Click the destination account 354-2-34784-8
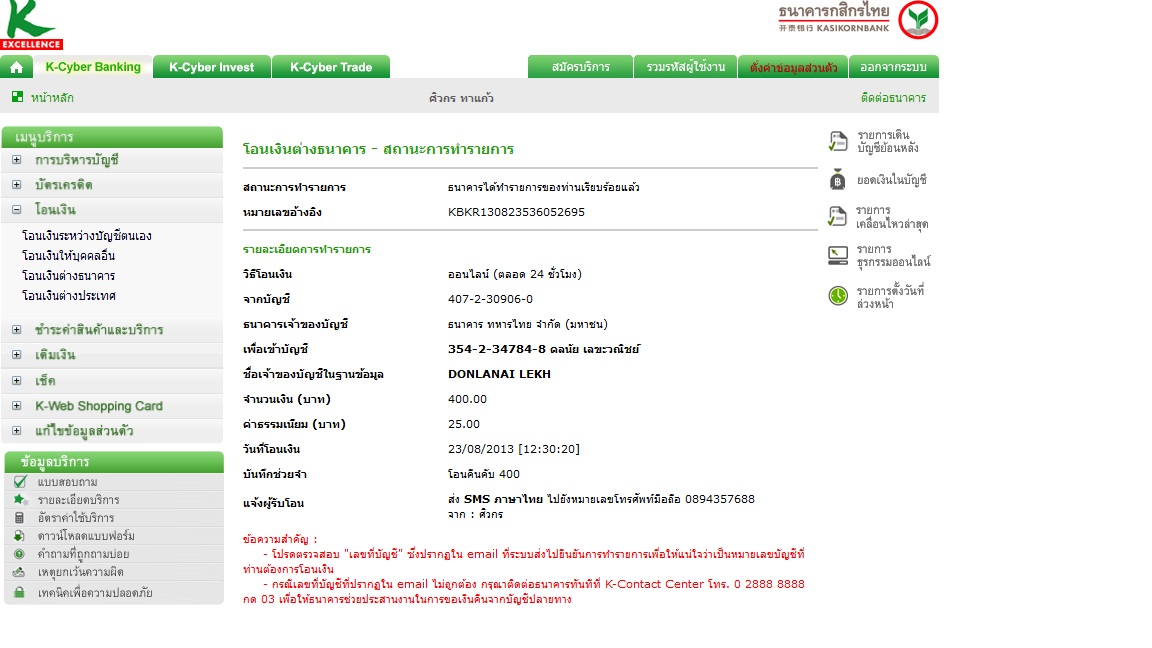 (x=497, y=349)
